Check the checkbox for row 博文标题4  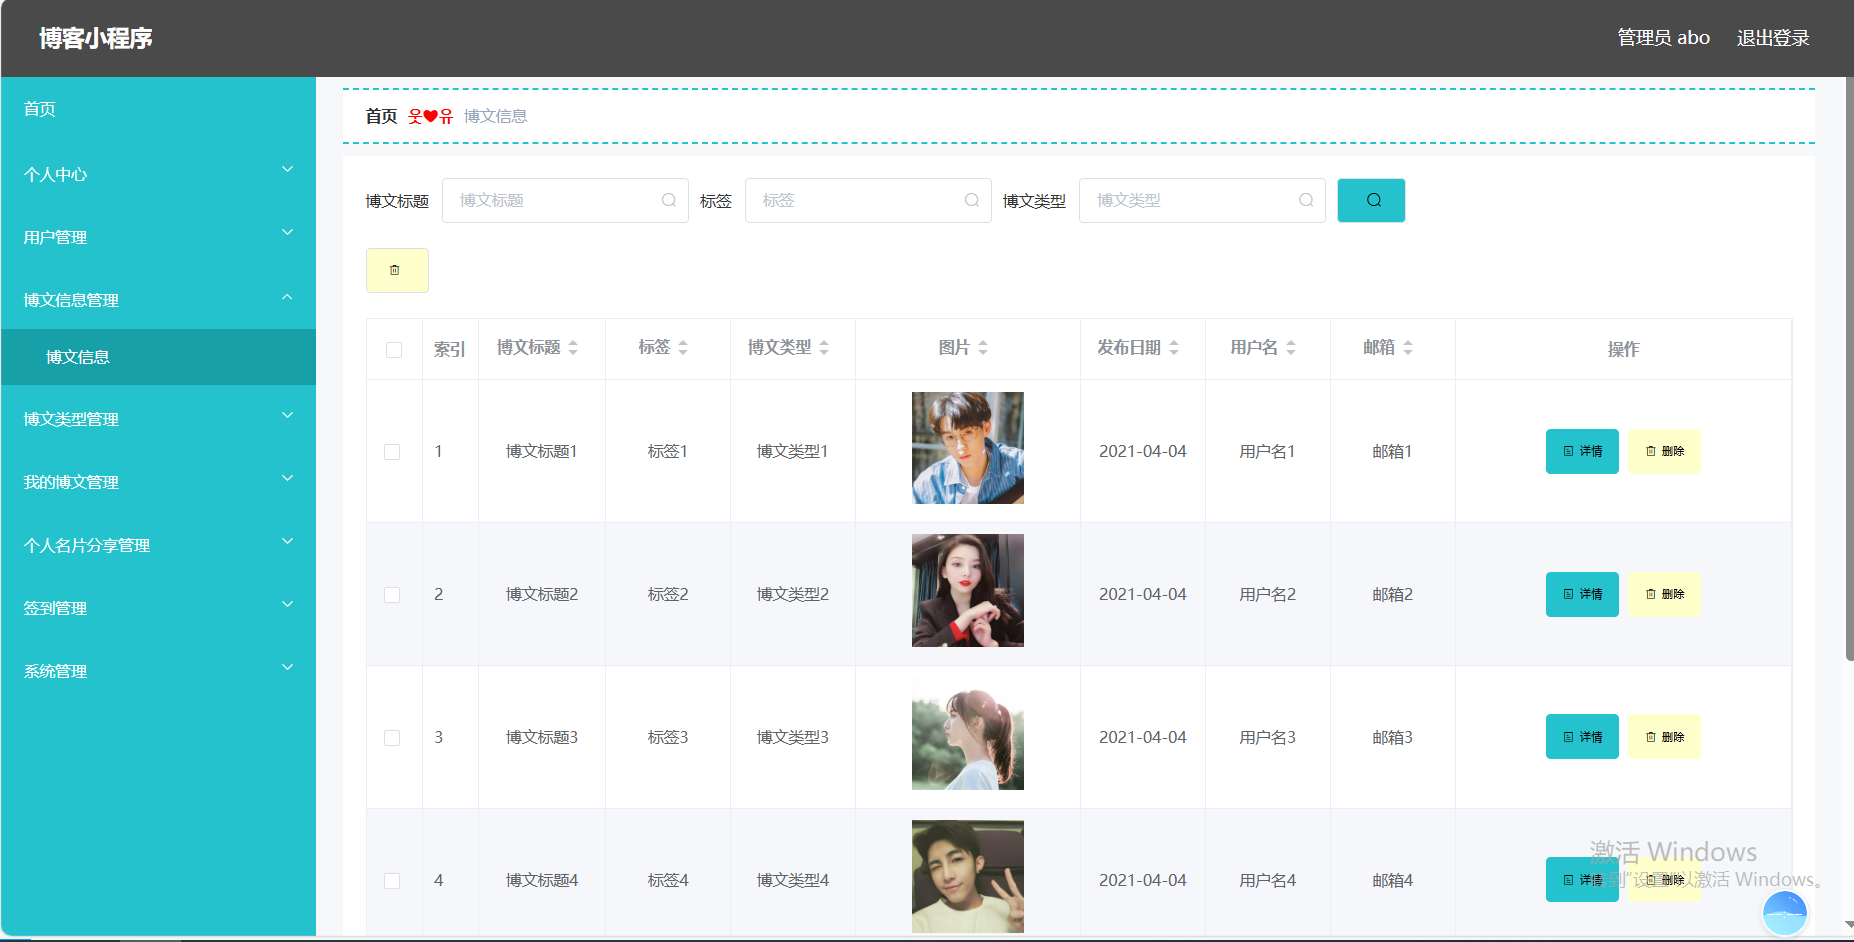tap(392, 881)
